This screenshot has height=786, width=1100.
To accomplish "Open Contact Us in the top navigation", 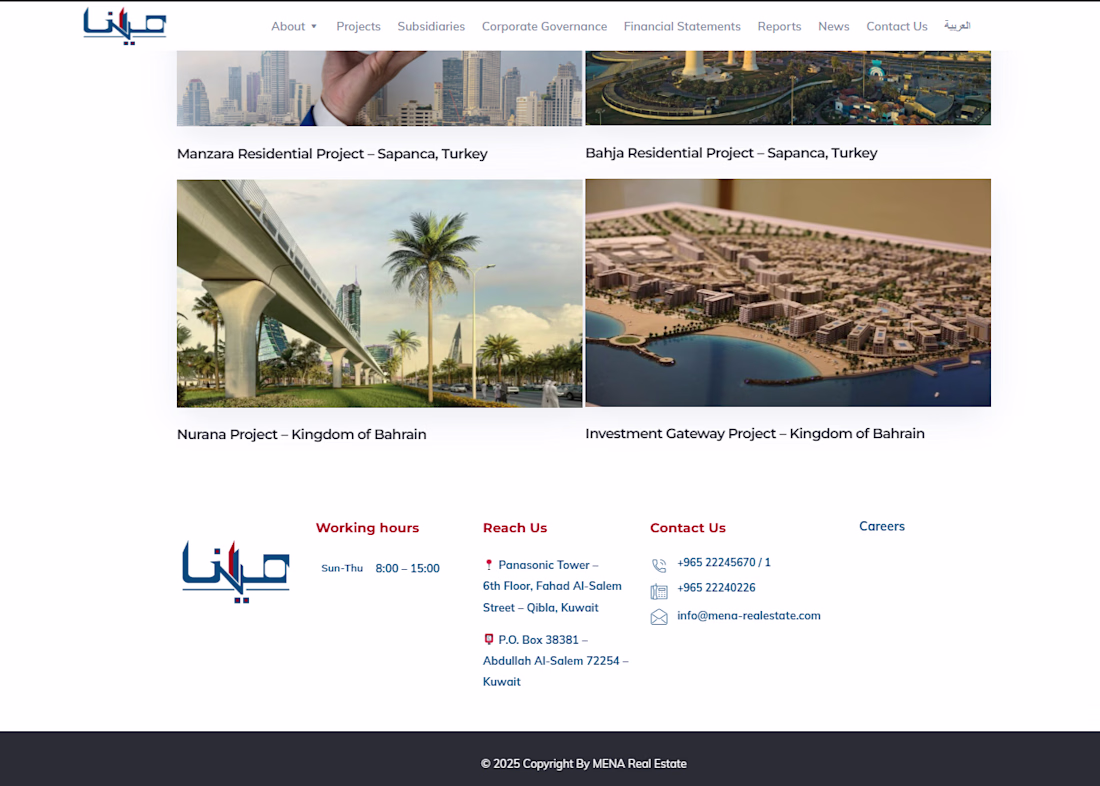I will 897,27.
